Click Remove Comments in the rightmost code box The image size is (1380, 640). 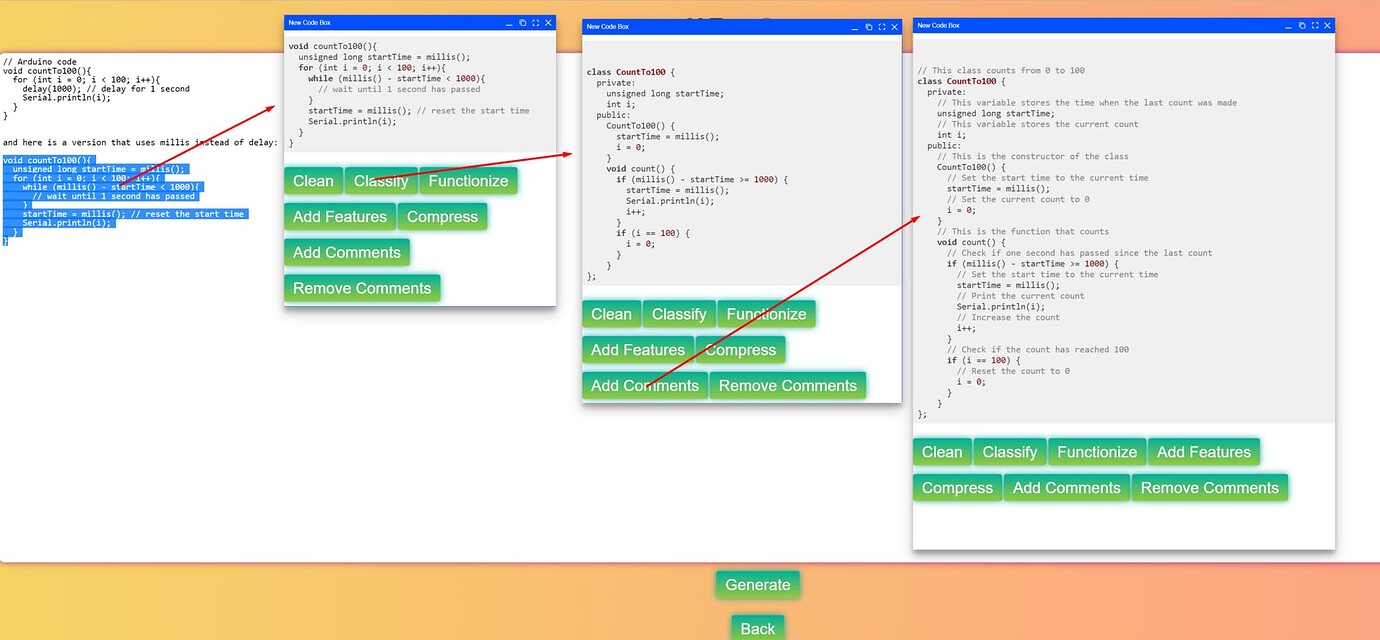click(x=1210, y=487)
